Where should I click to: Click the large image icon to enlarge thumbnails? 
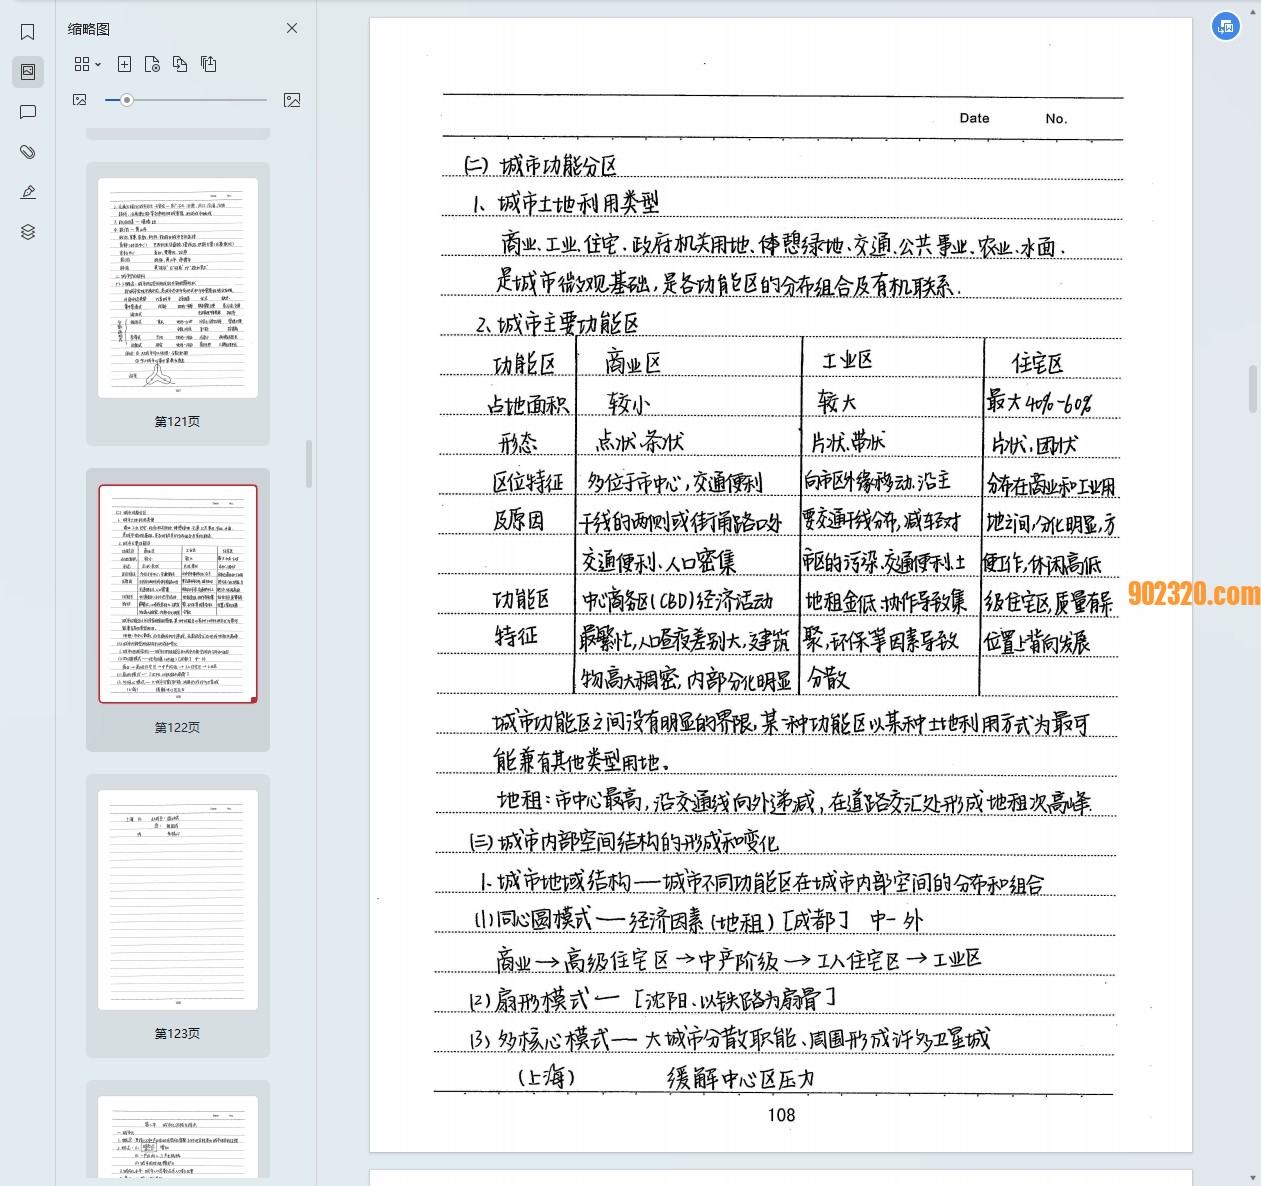tap(291, 100)
